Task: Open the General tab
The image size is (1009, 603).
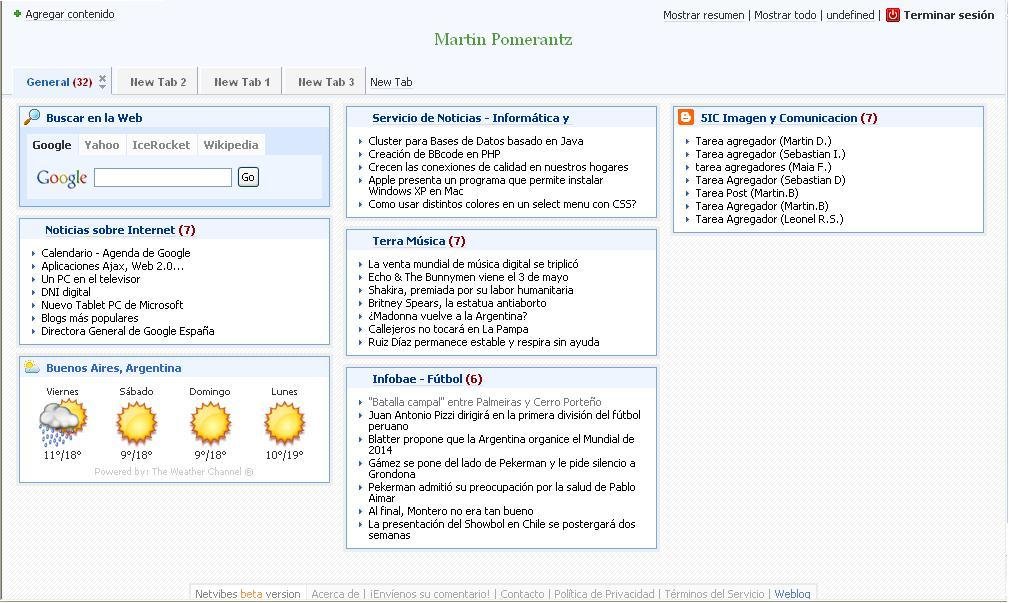Action: click(x=59, y=82)
